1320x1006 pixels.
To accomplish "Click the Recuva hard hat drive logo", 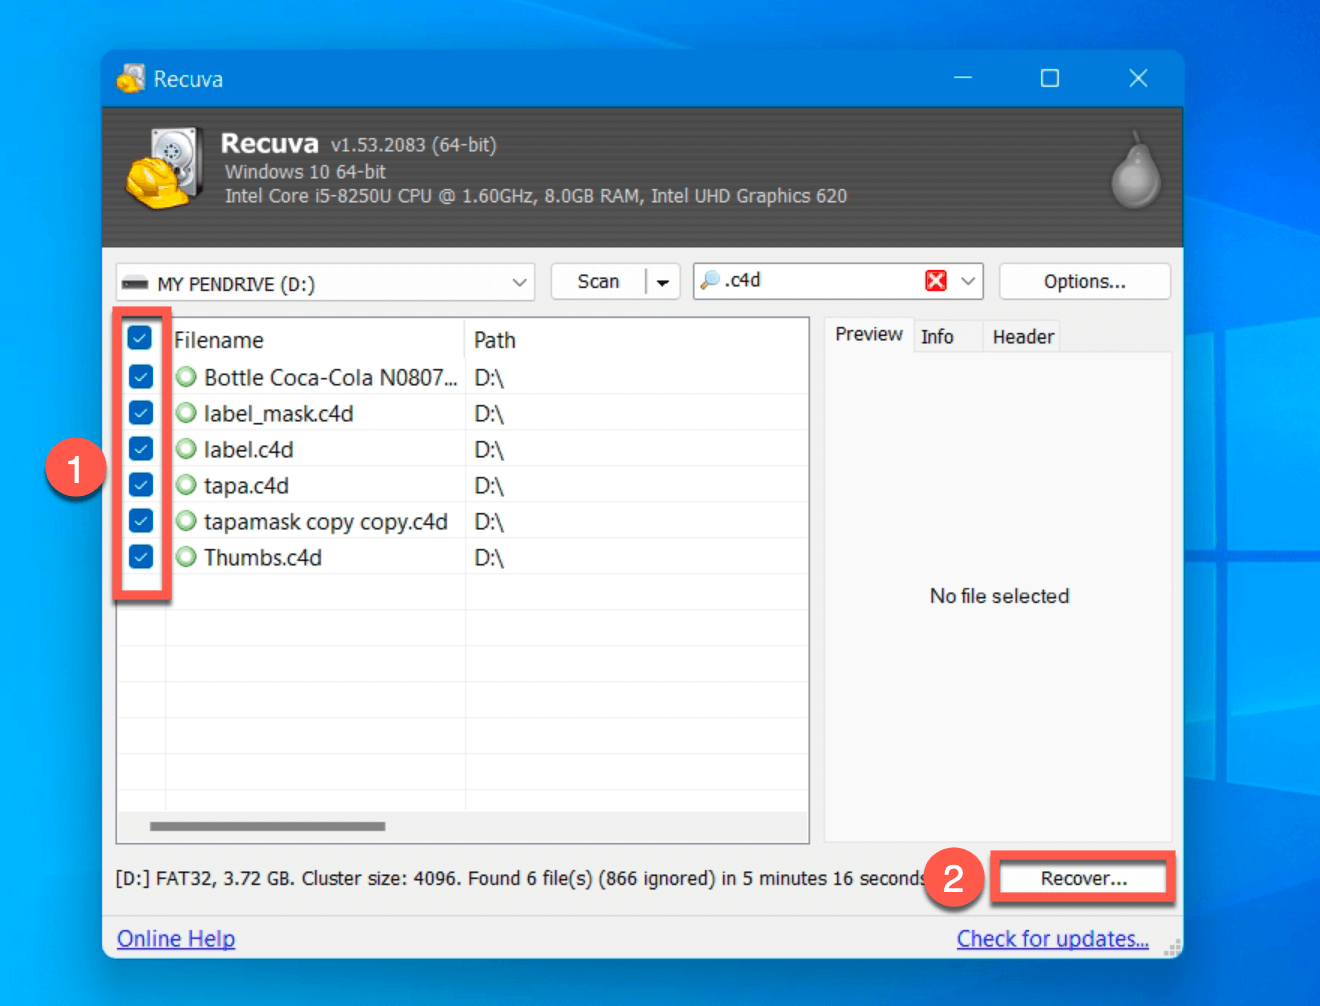I will (x=164, y=169).
